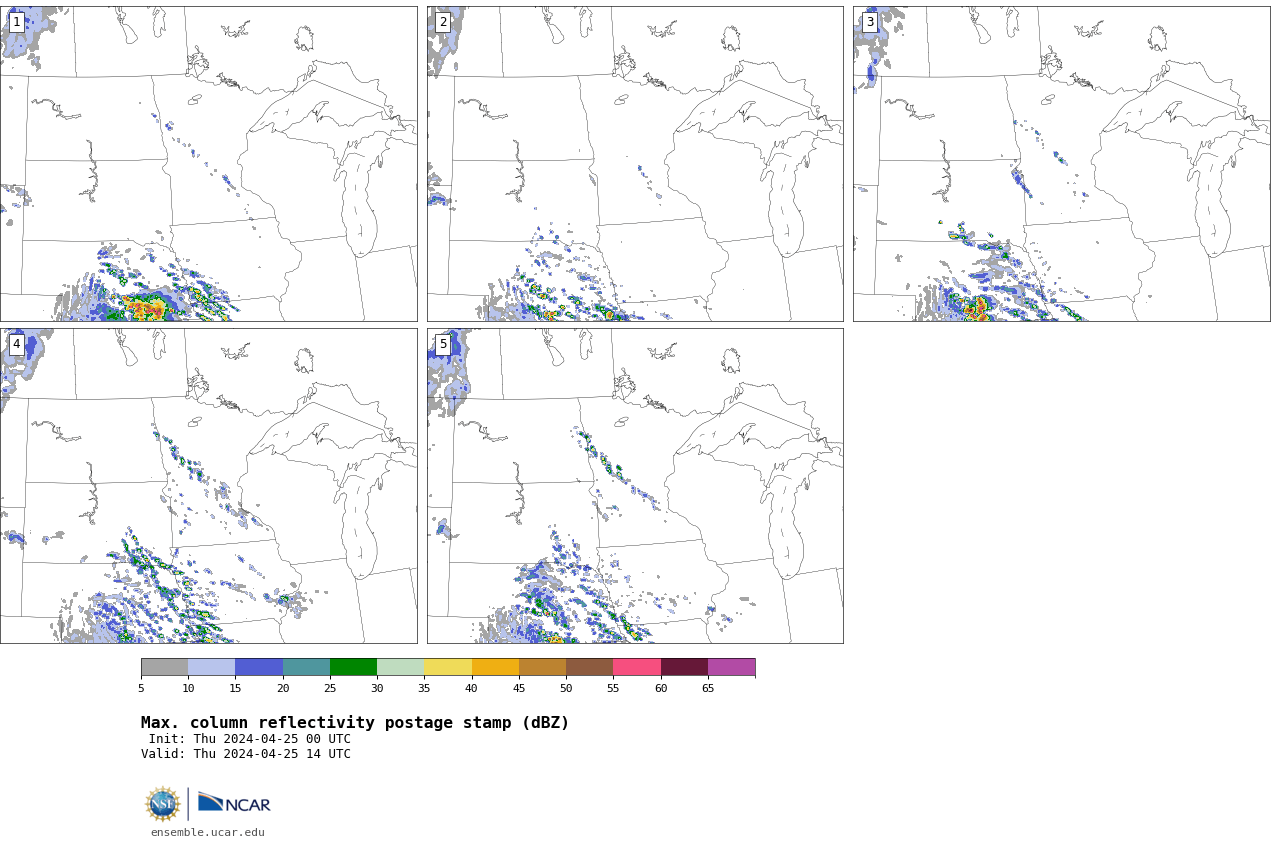Screen dimensions: 1280x844
Task: Click the panel number 1 label
Action: pos(16,22)
